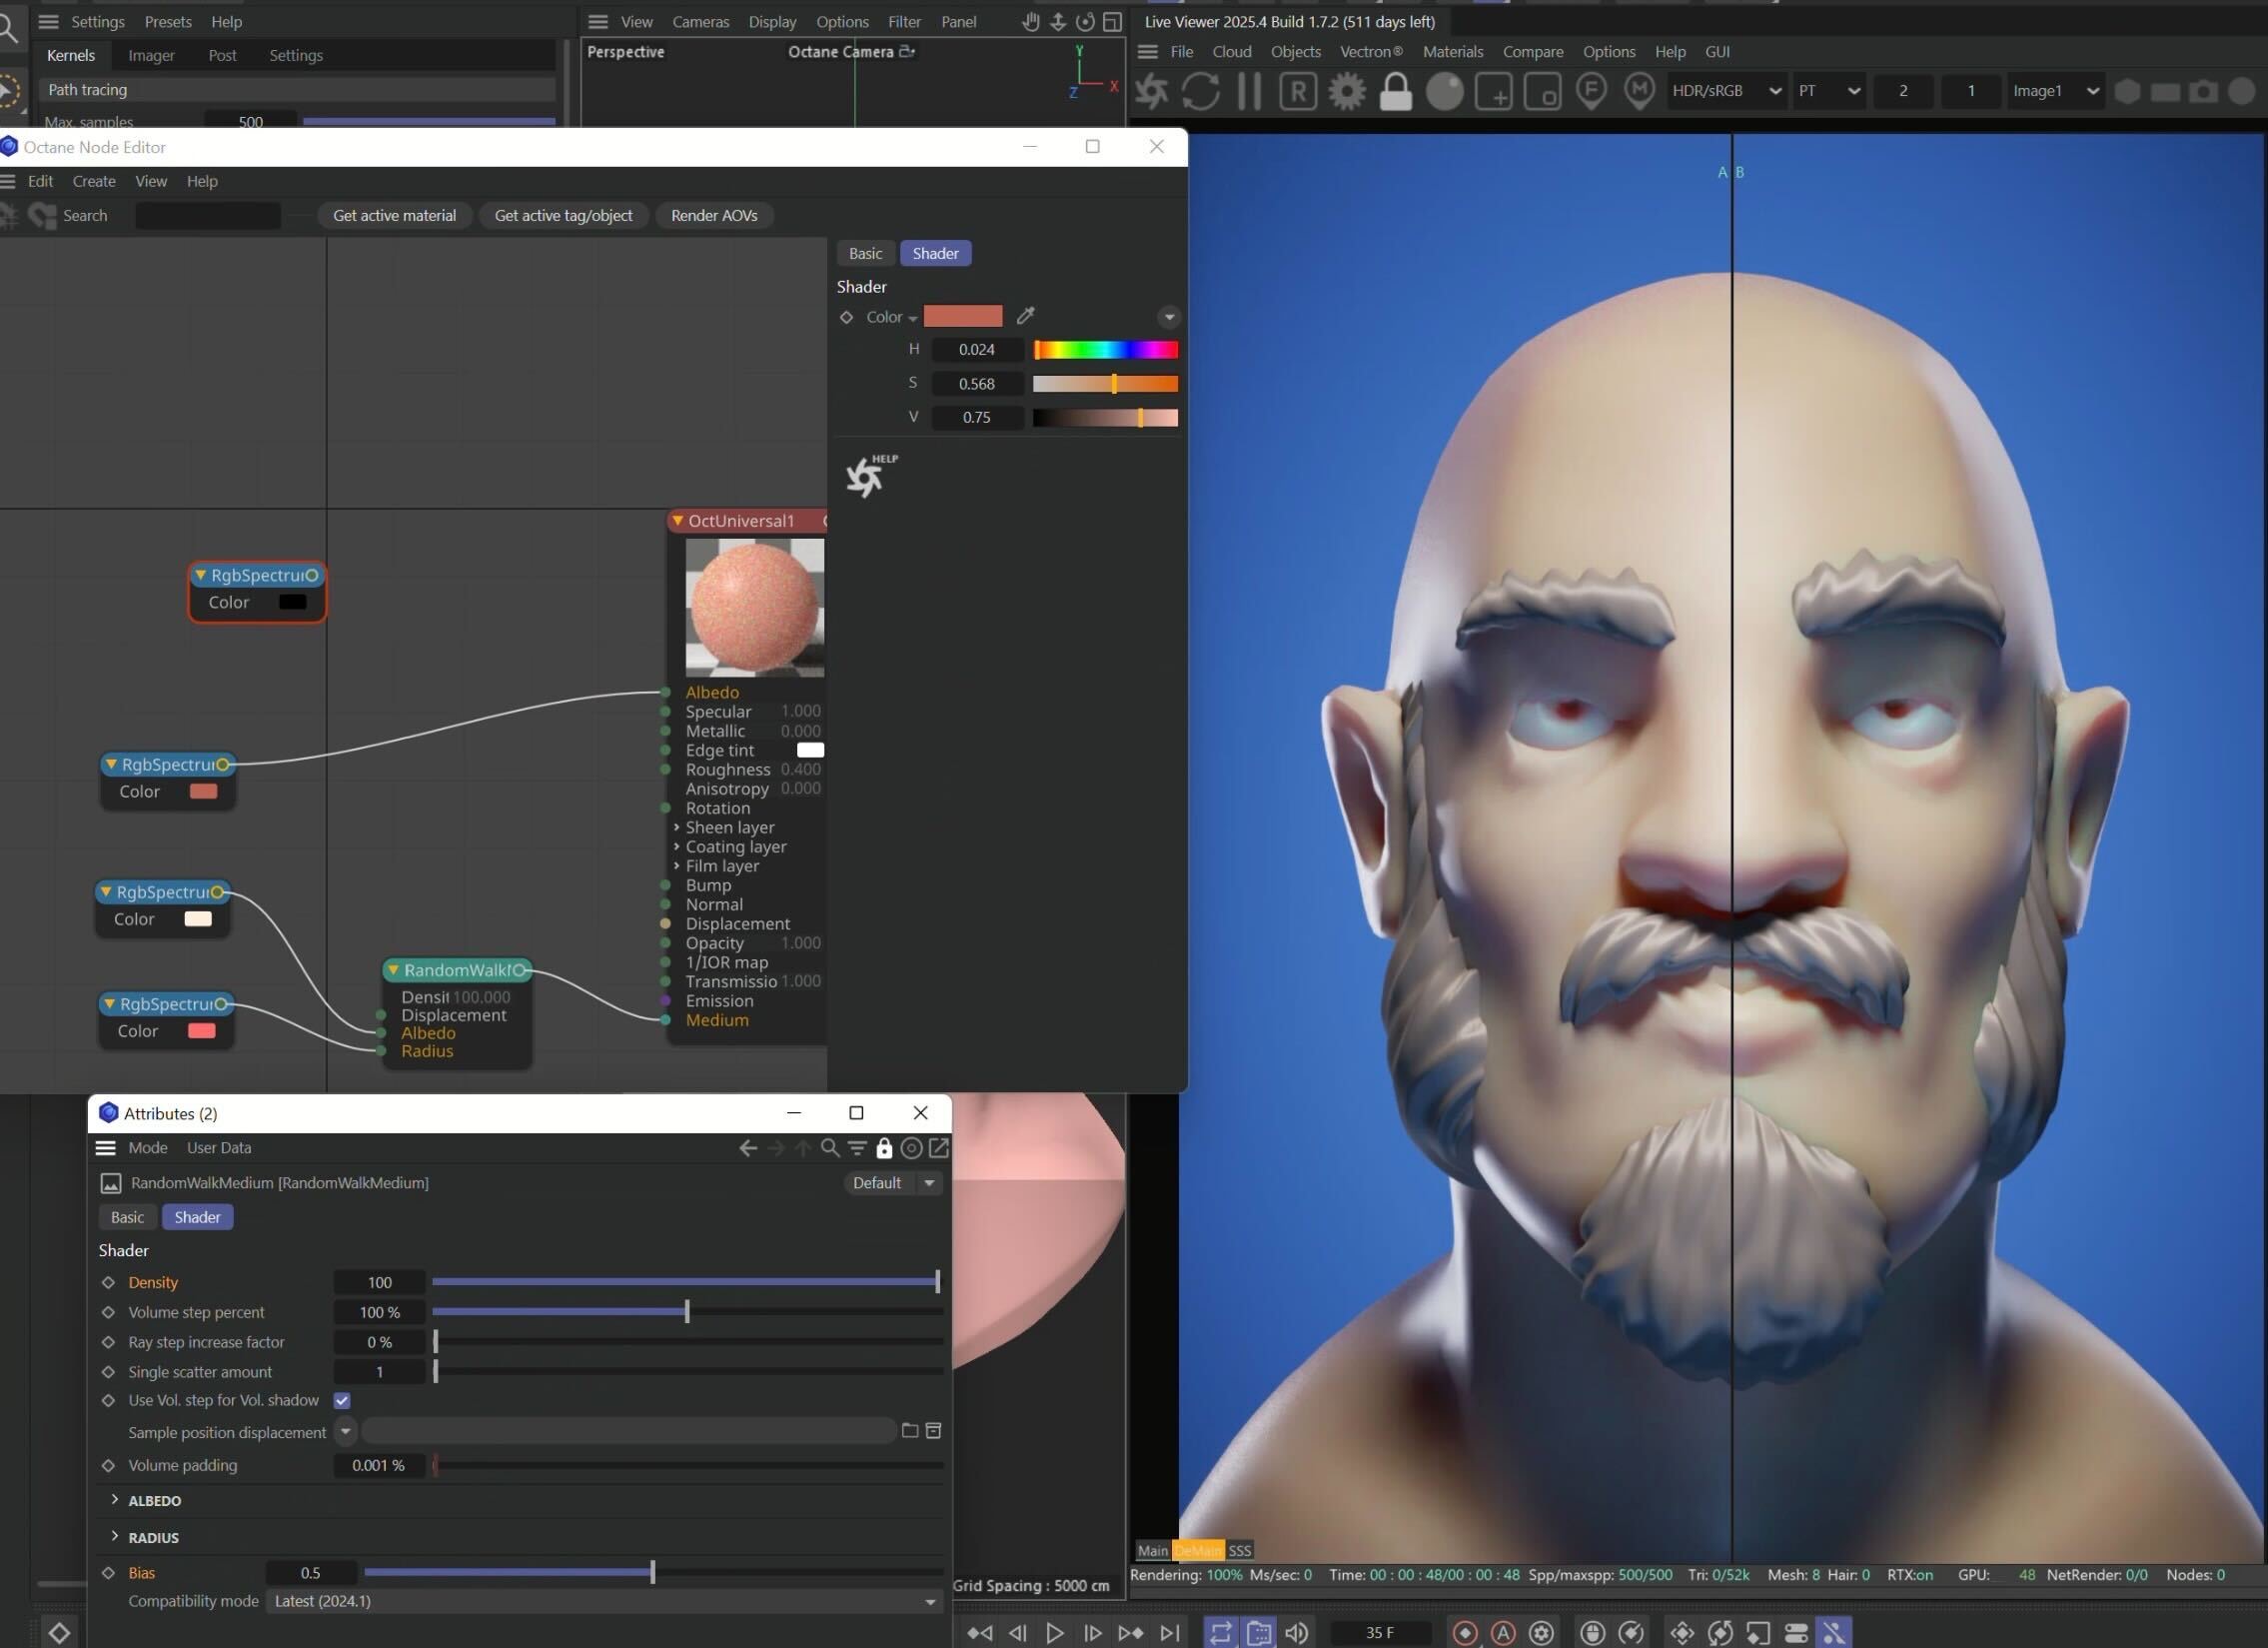This screenshot has height=1648, width=2268.
Task: Click the Render AOVs button
Action: pyautogui.click(x=713, y=215)
